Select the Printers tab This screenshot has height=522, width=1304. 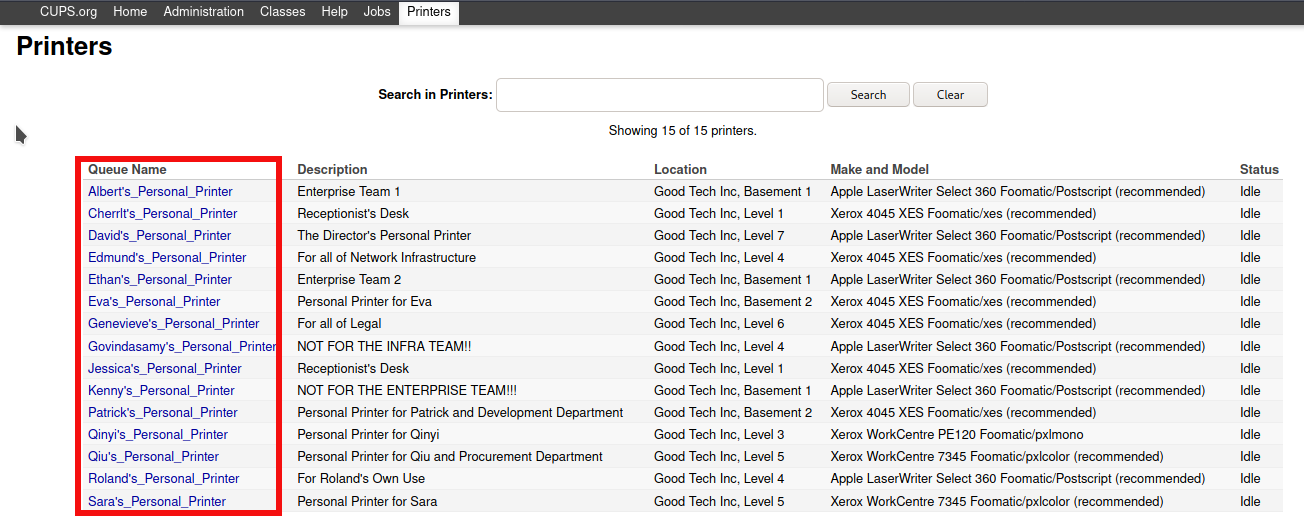coord(428,12)
